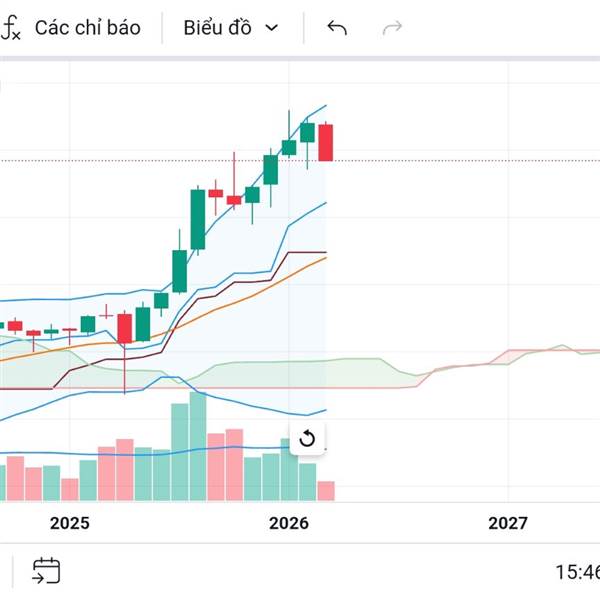Image resolution: width=600 pixels, height=600 pixels.
Task: Click the redo arrow icon
Action: click(x=392, y=28)
